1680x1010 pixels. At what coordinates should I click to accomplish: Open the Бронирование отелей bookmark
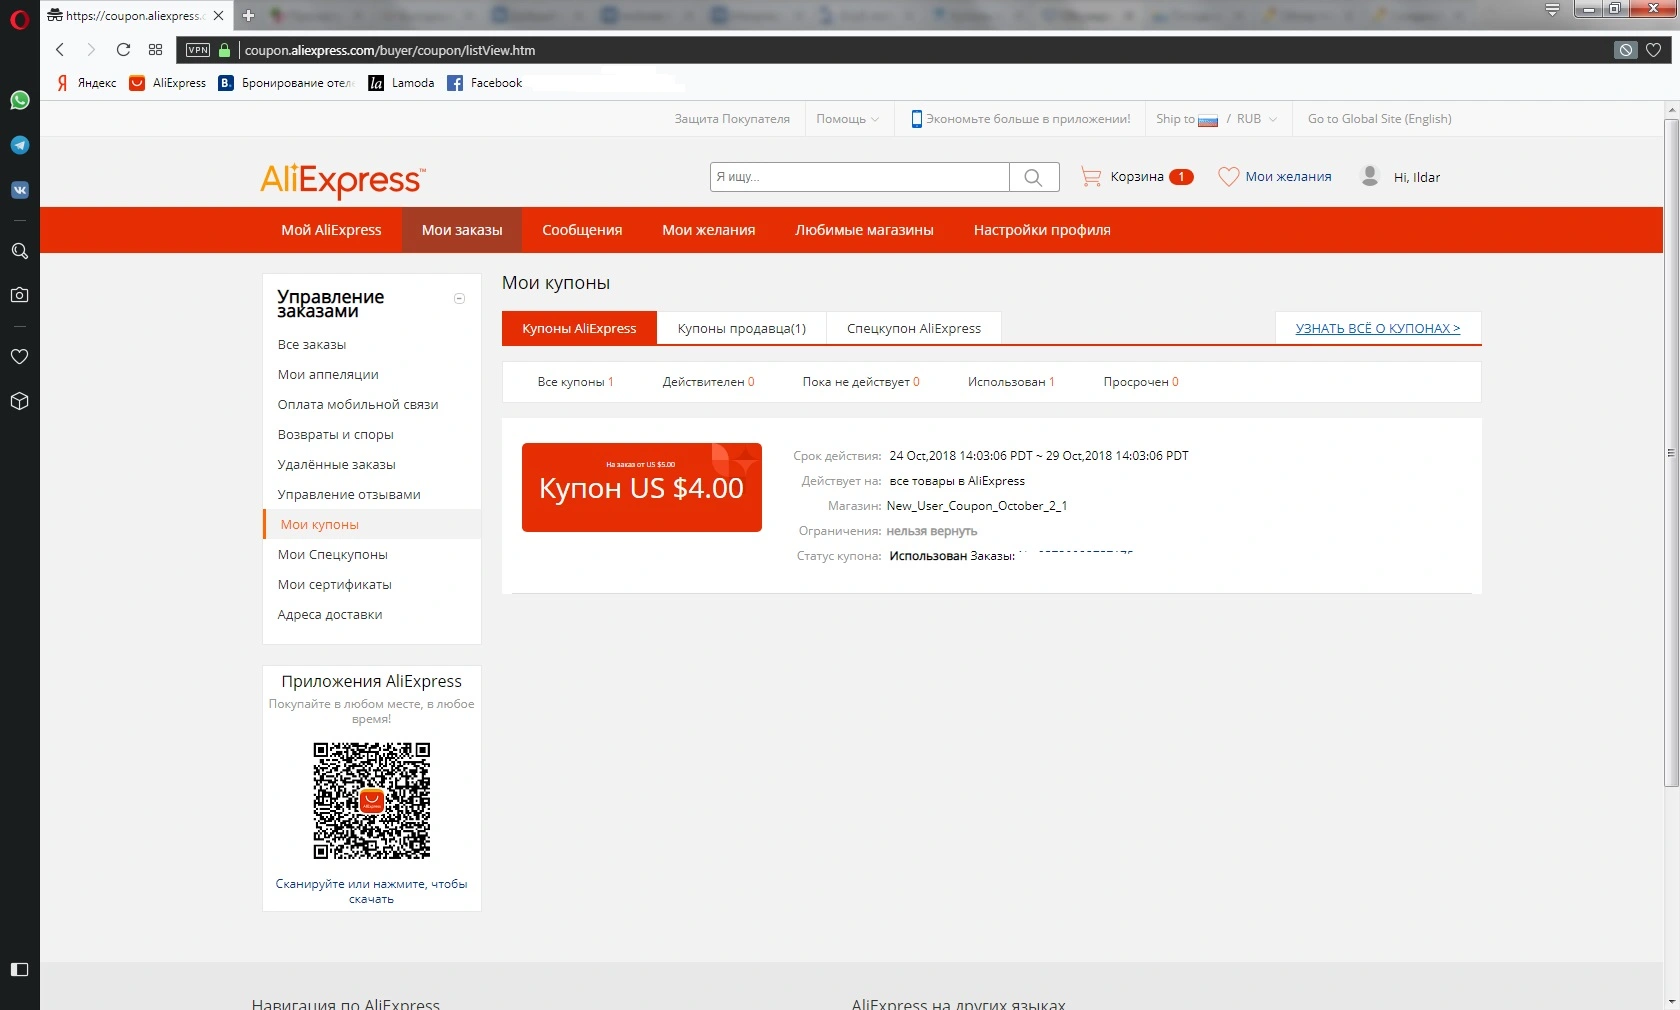tap(286, 83)
